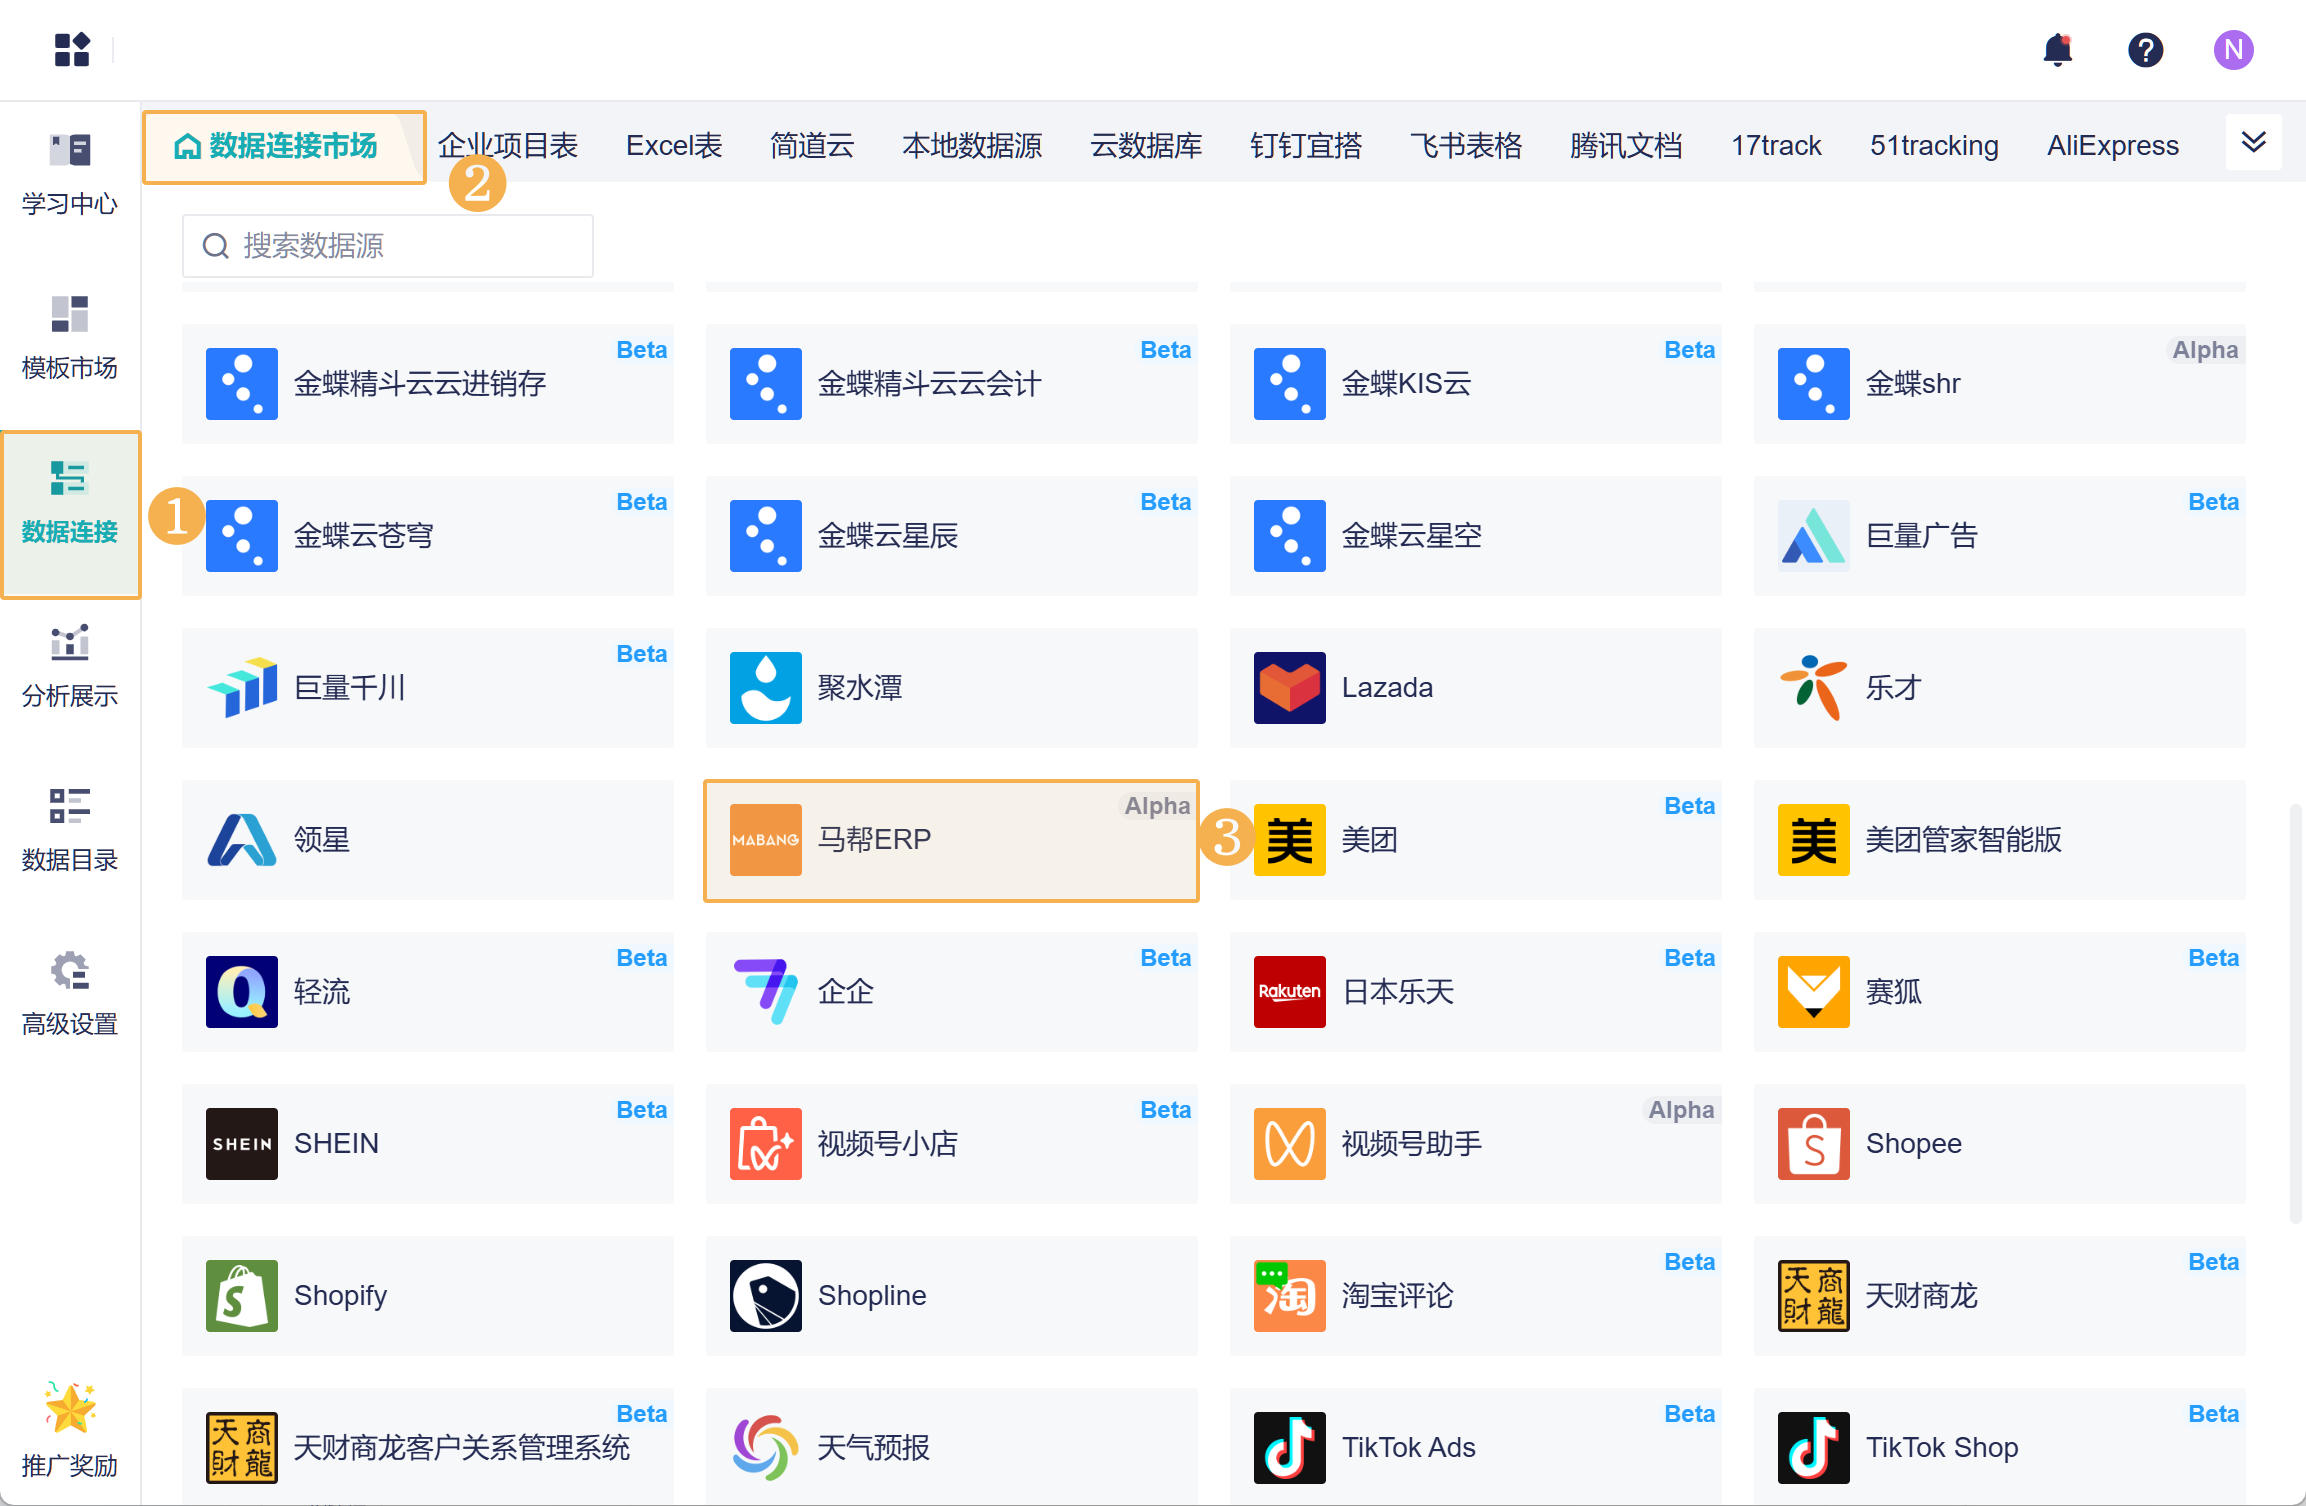Expand the tab overflow chevron

pos(2253,142)
